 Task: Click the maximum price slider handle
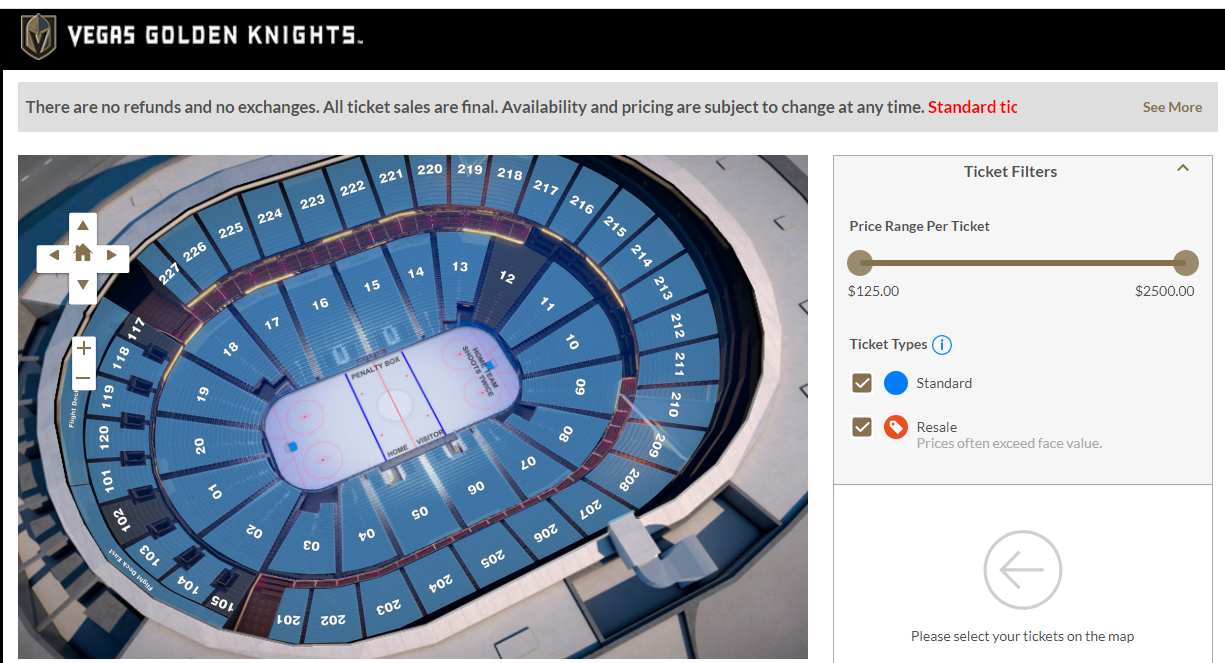pyautogui.click(x=1185, y=263)
